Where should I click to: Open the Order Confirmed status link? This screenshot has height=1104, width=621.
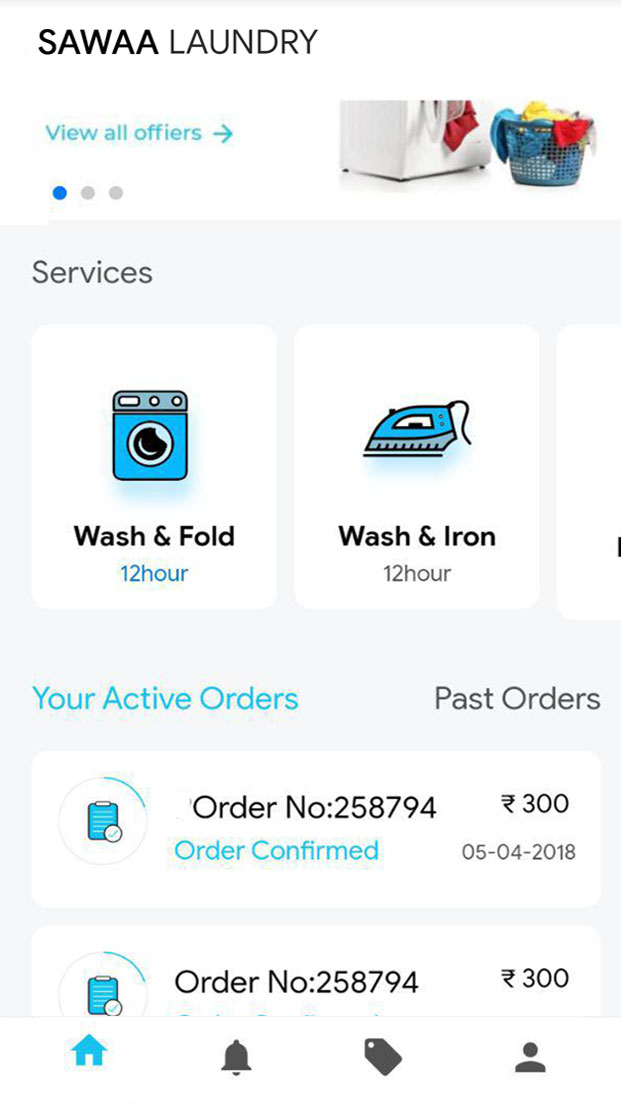[x=276, y=851]
